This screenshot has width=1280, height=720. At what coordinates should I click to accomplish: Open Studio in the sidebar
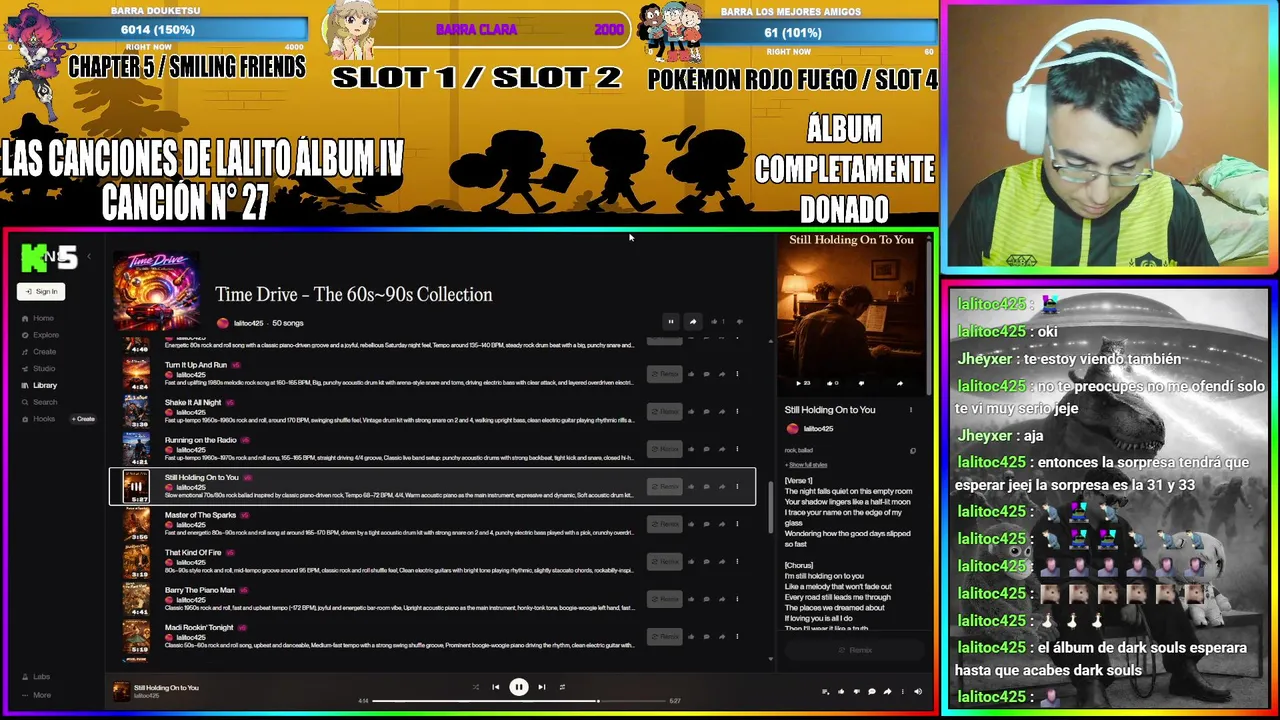38,369
